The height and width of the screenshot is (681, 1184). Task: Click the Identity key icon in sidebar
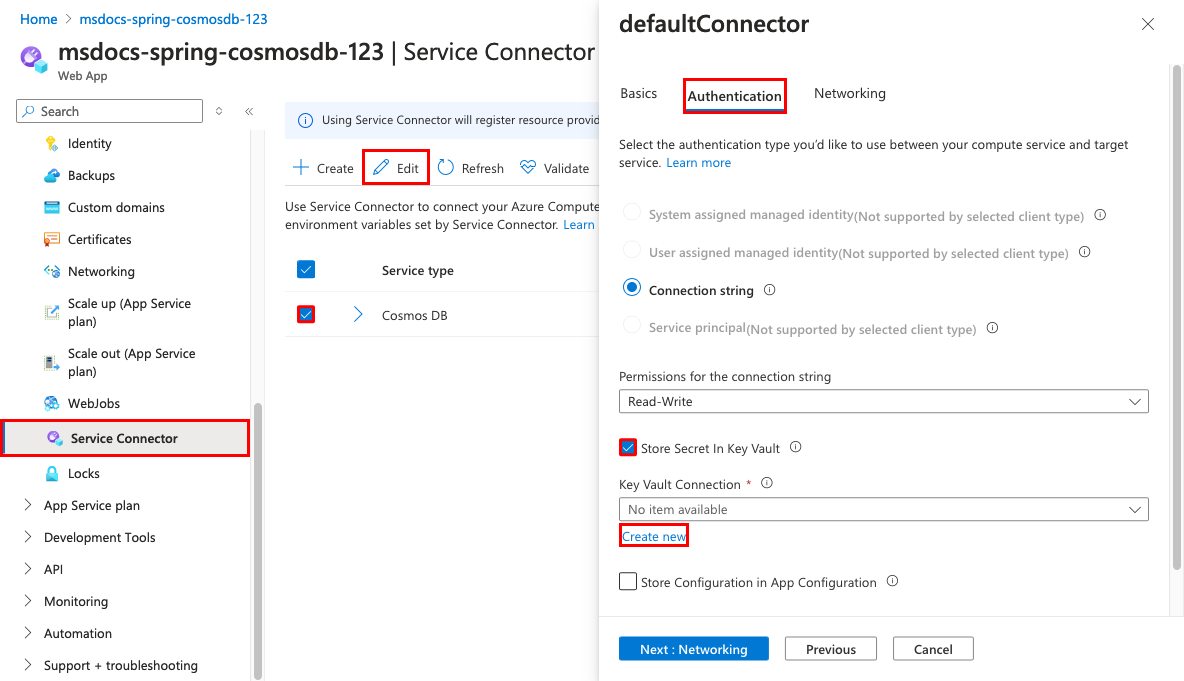tap(52, 144)
